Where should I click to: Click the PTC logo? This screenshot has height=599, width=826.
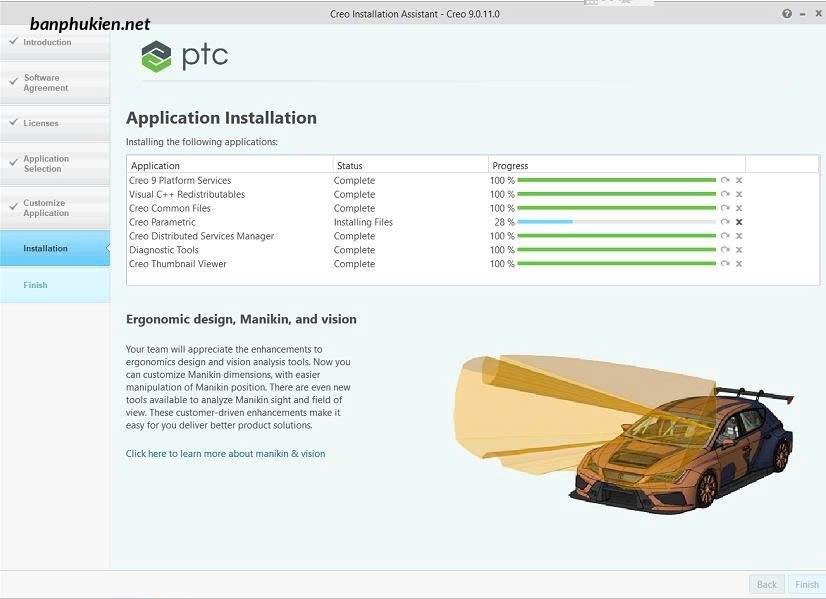coord(185,56)
